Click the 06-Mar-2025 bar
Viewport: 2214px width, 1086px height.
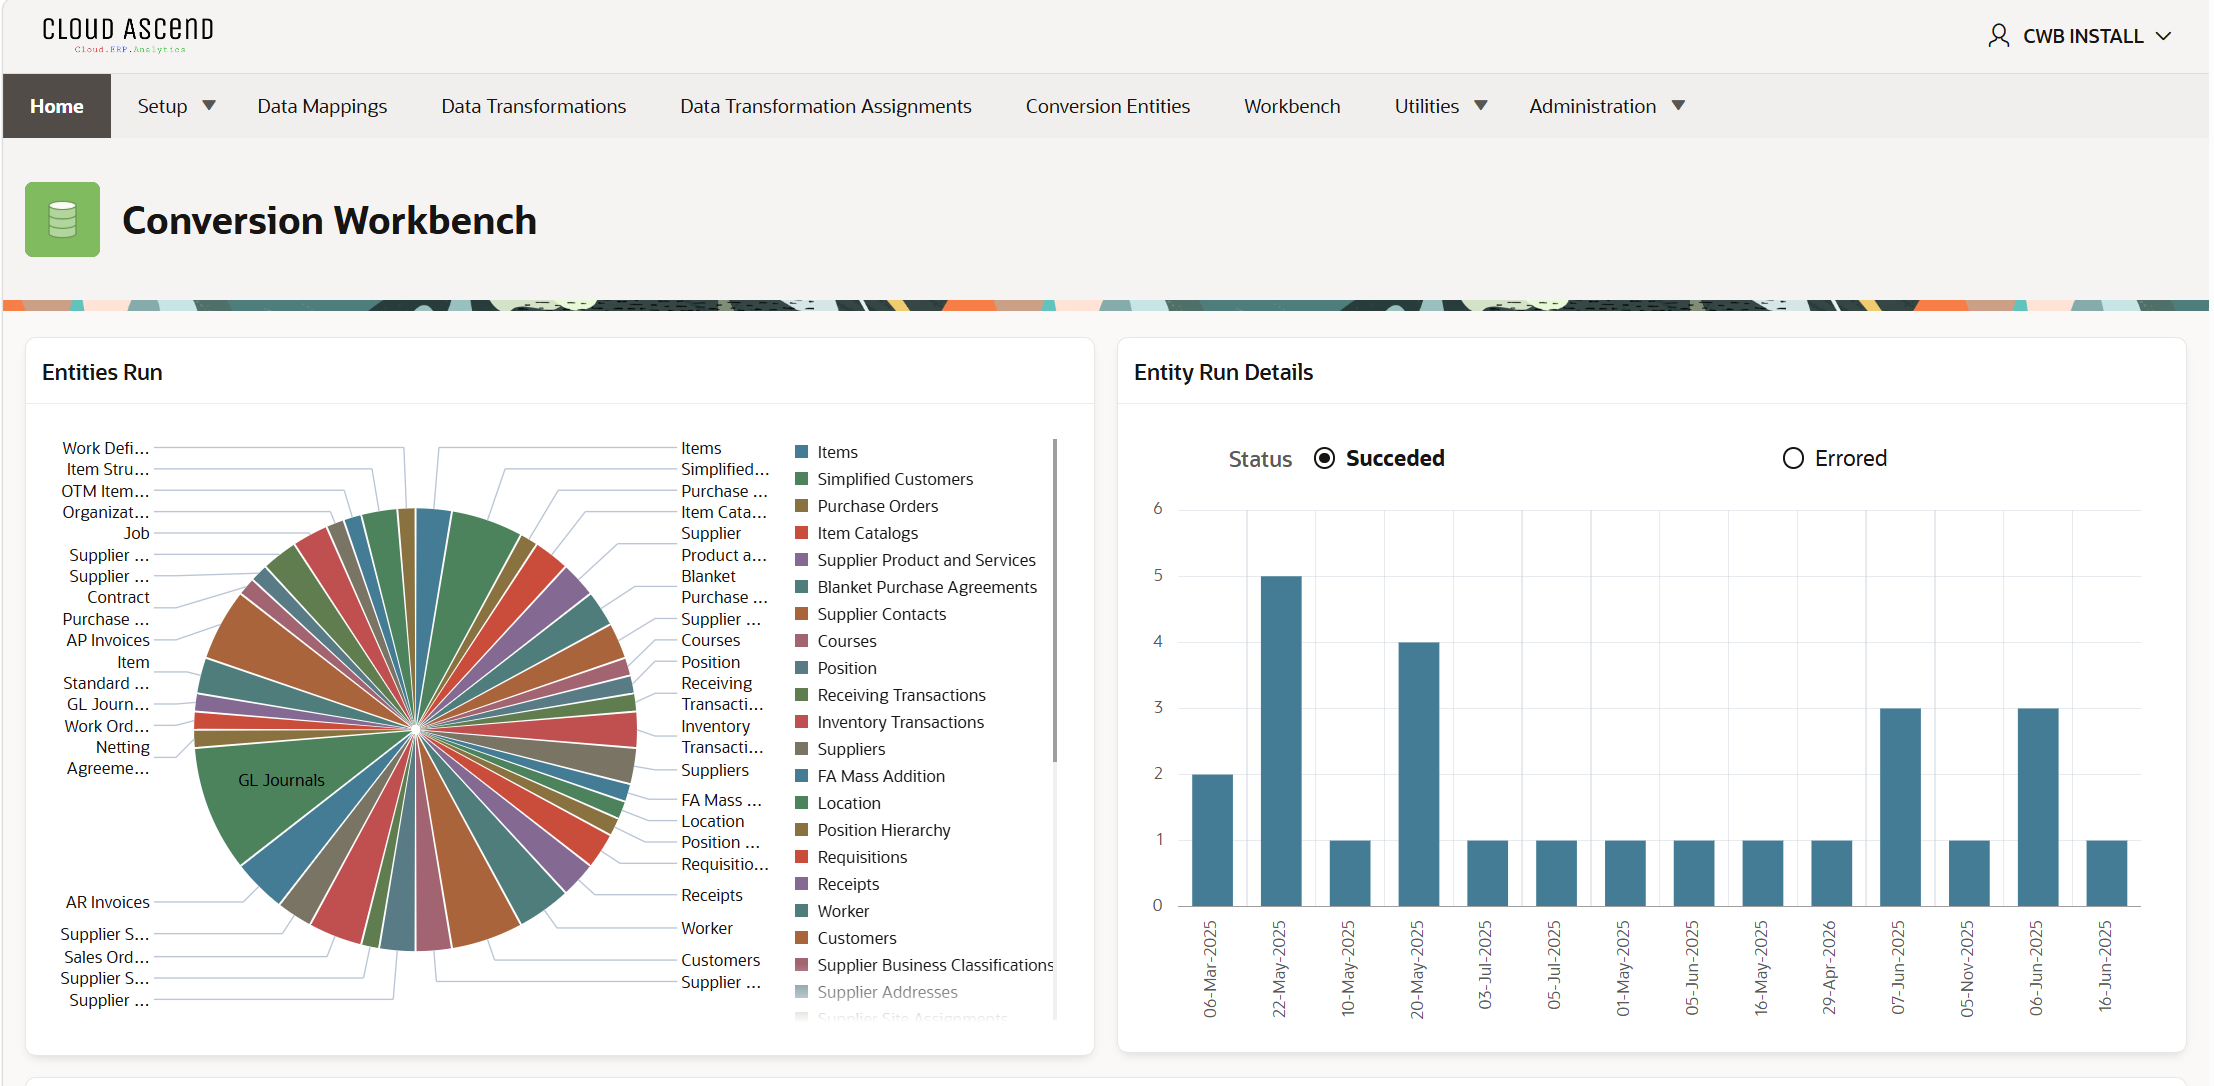(x=1212, y=840)
